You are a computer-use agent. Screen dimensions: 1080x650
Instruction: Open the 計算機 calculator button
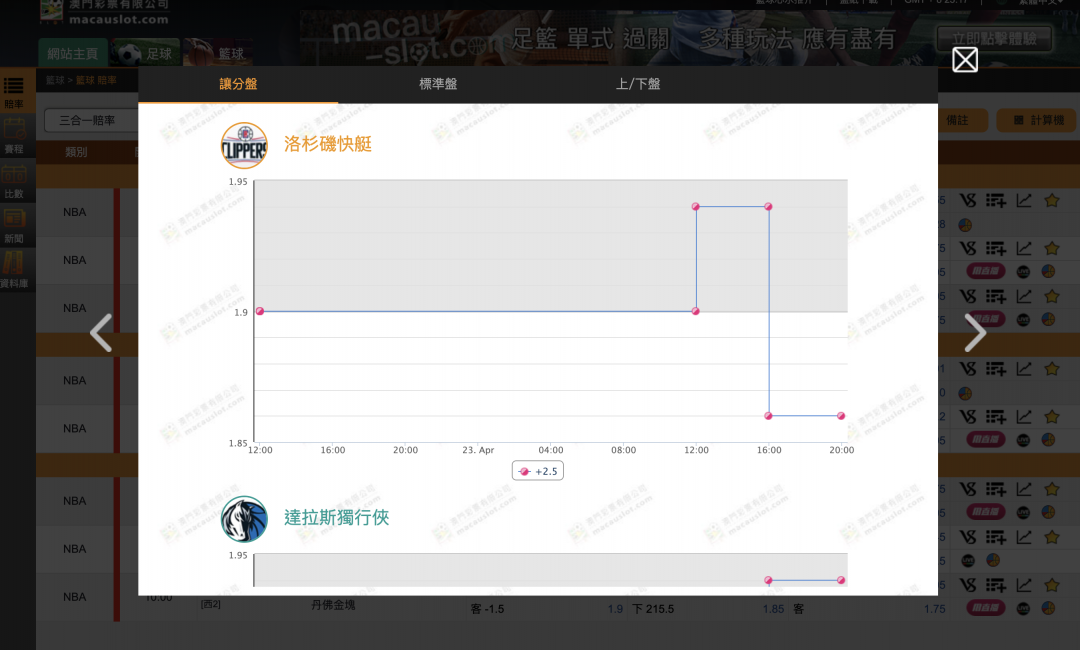pos(1038,120)
